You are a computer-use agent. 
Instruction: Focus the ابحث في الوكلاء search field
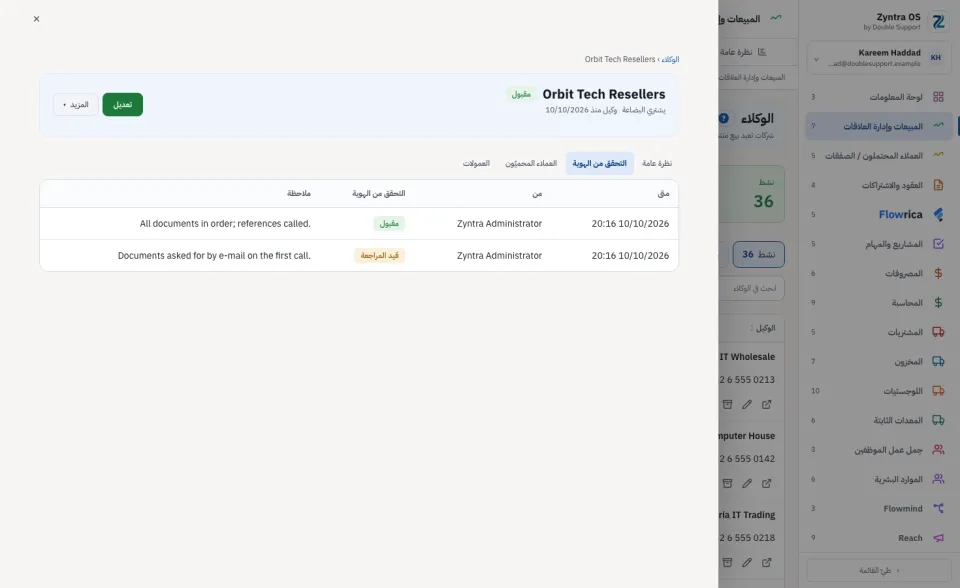click(751, 288)
